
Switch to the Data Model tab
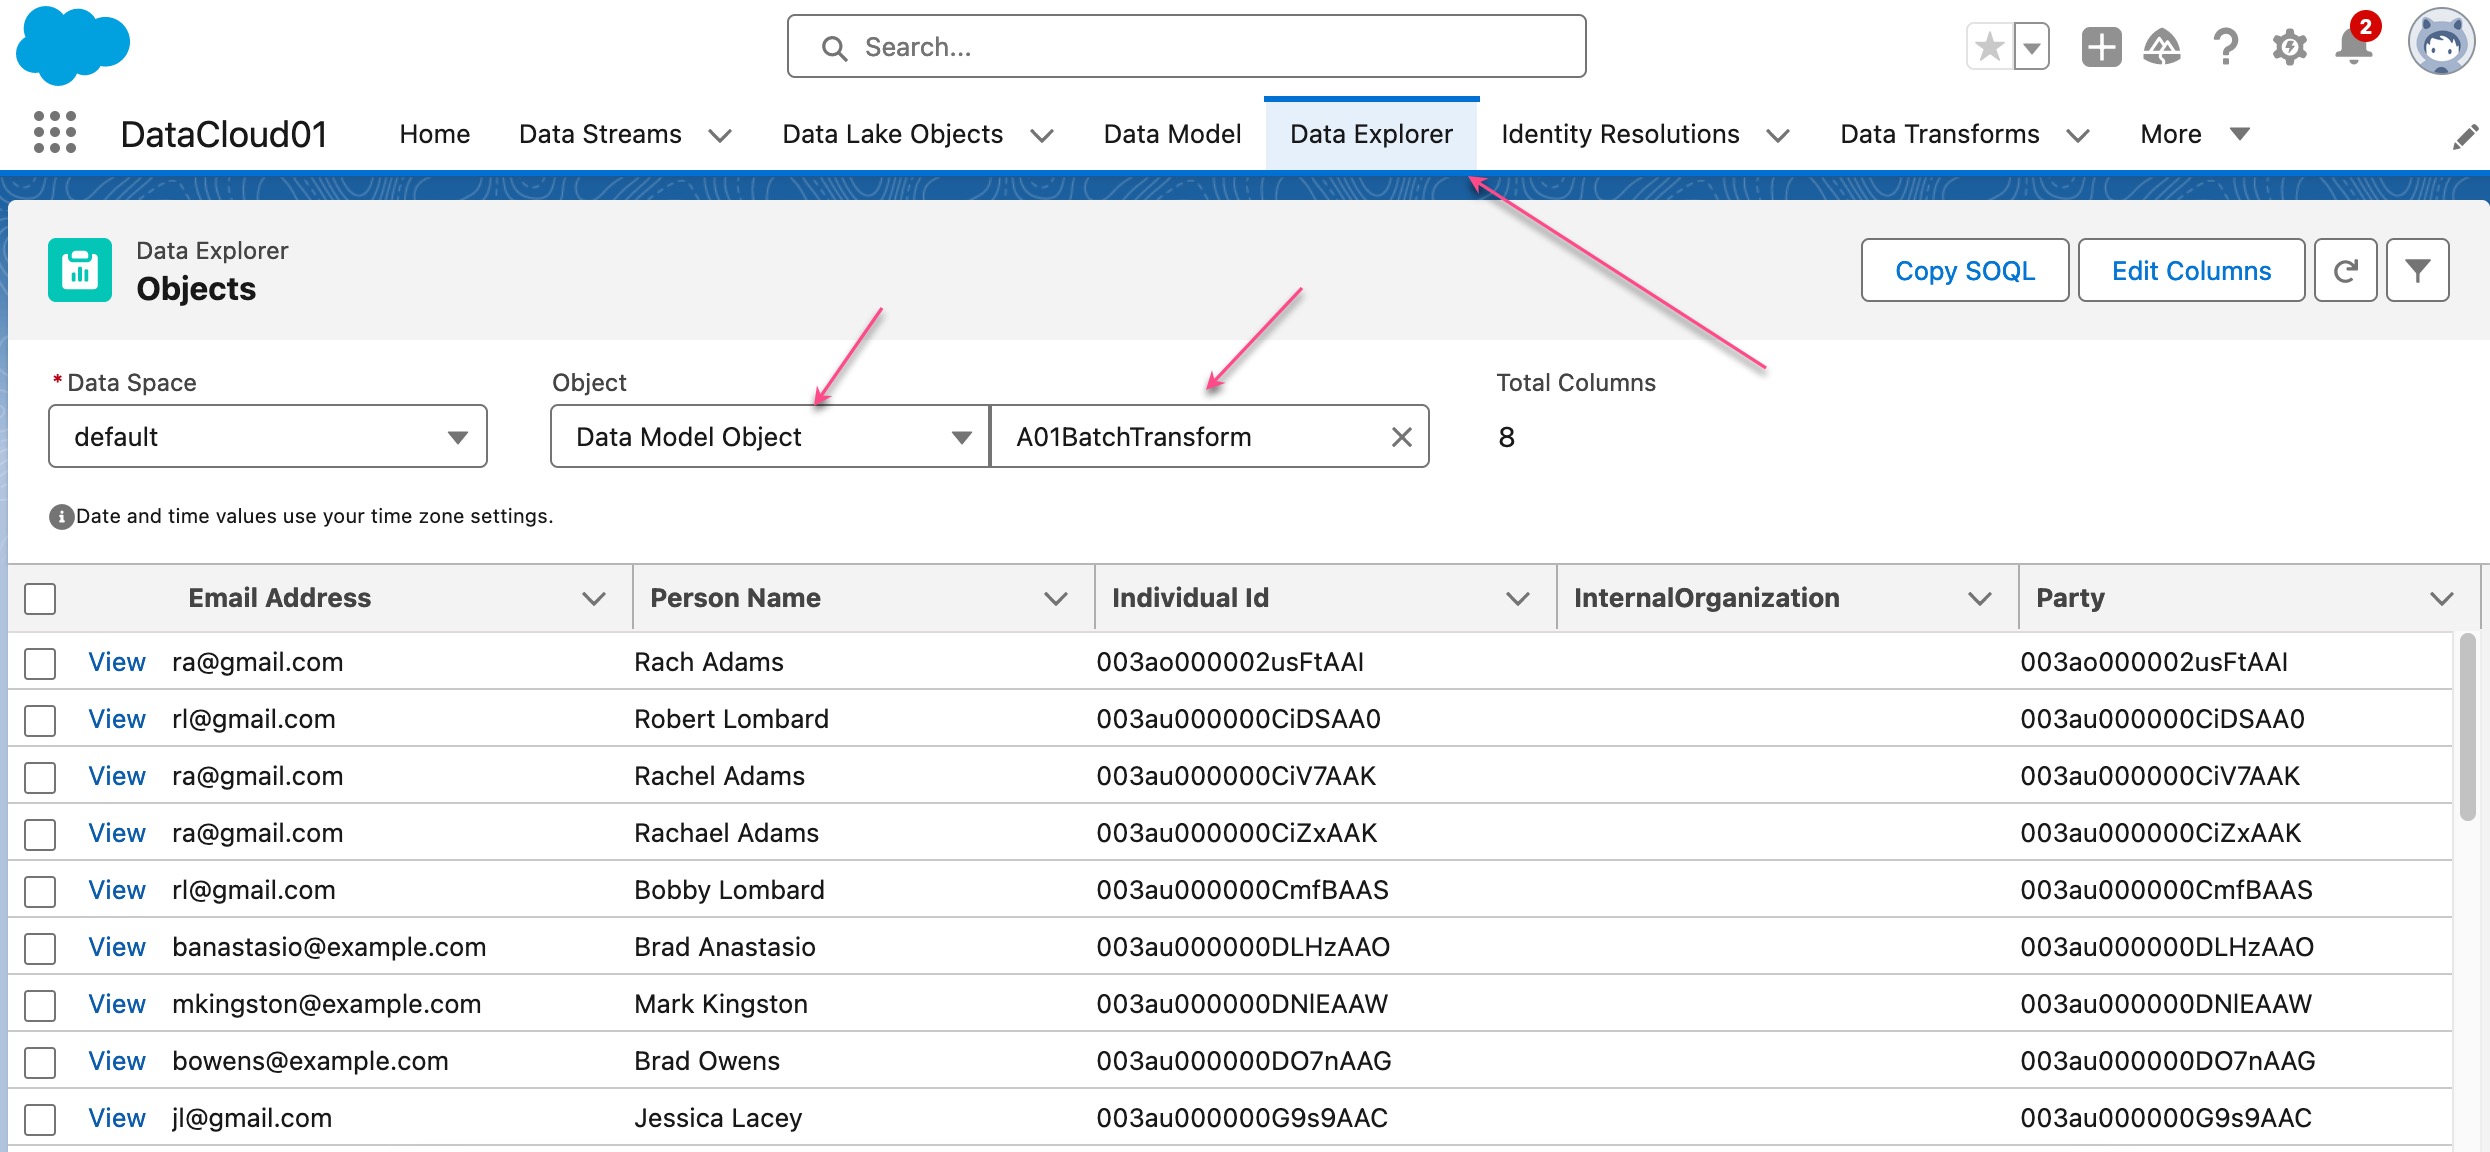point(1172,134)
